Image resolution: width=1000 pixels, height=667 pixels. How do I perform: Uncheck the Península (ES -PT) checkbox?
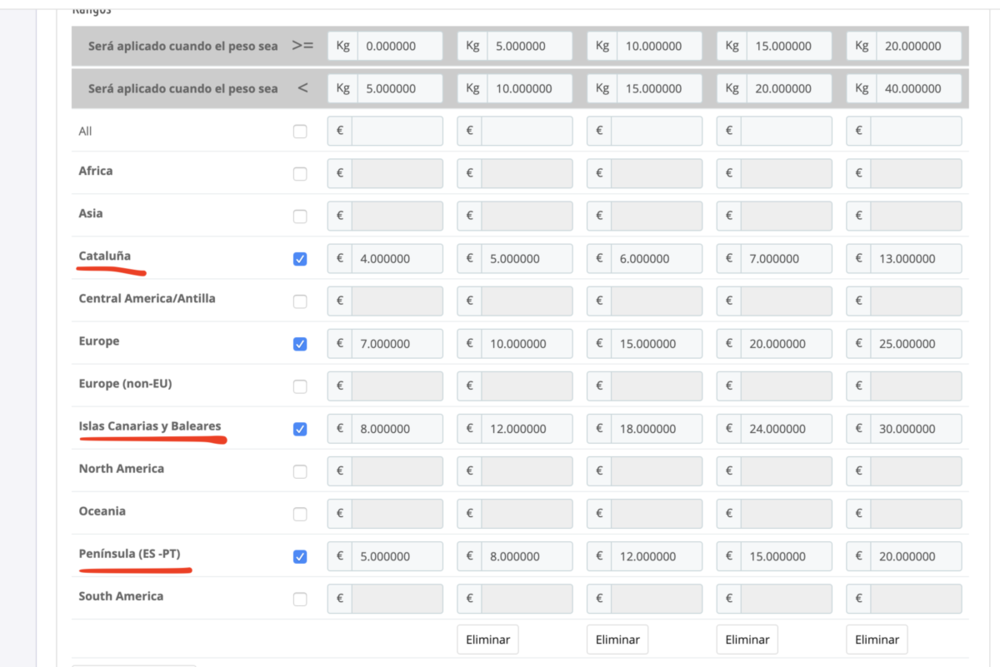(300, 556)
